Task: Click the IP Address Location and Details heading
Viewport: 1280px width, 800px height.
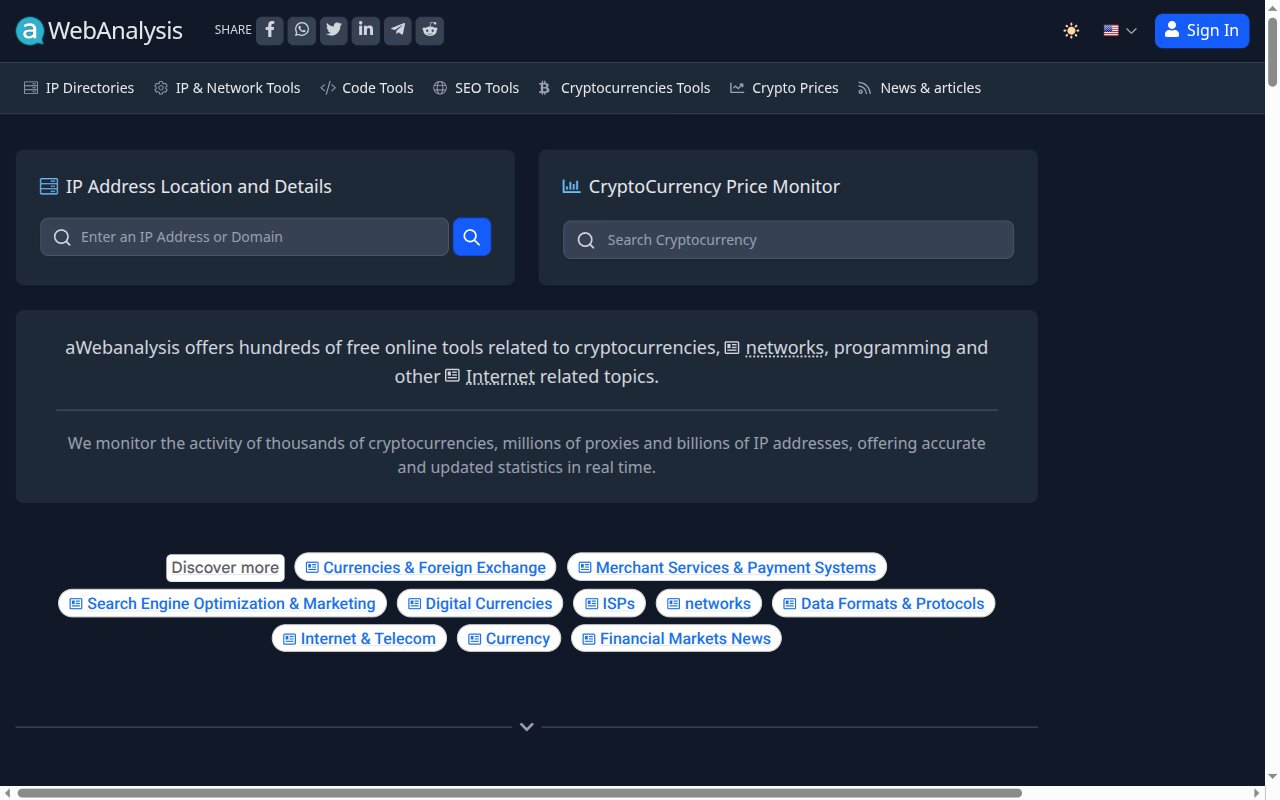Action: (199, 186)
